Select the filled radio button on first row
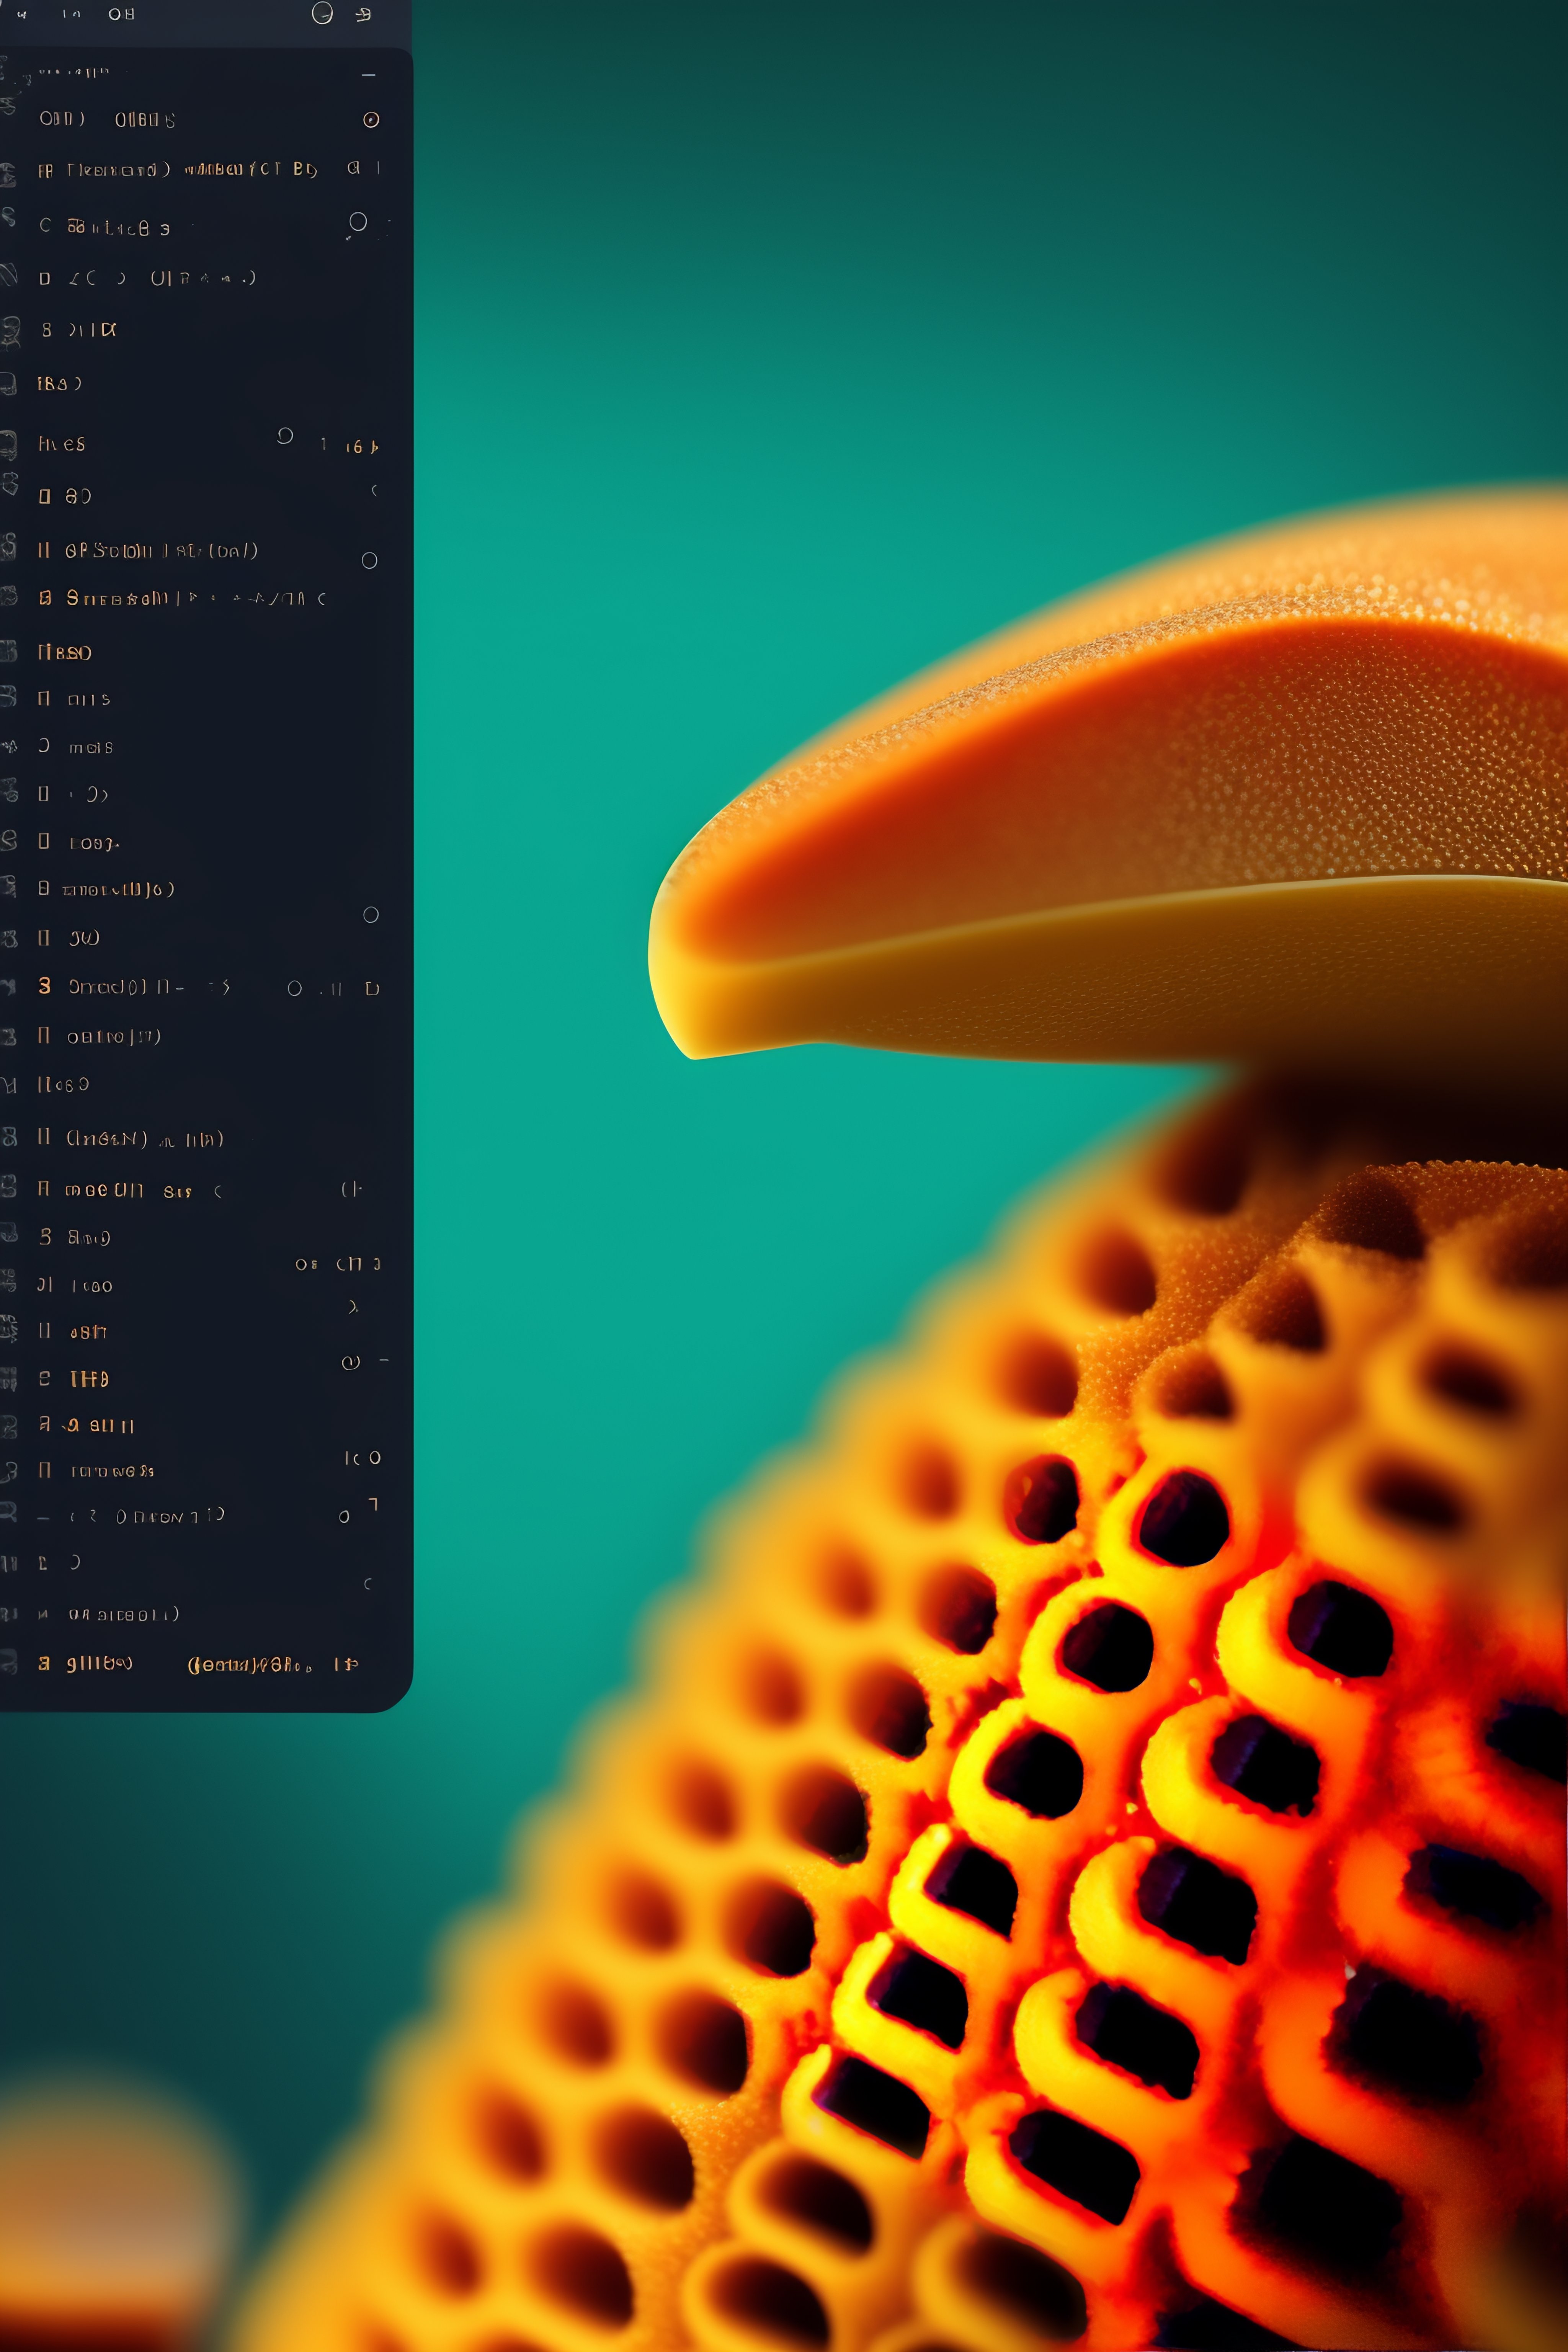Viewport: 1568px width, 2352px height. (x=371, y=120)
